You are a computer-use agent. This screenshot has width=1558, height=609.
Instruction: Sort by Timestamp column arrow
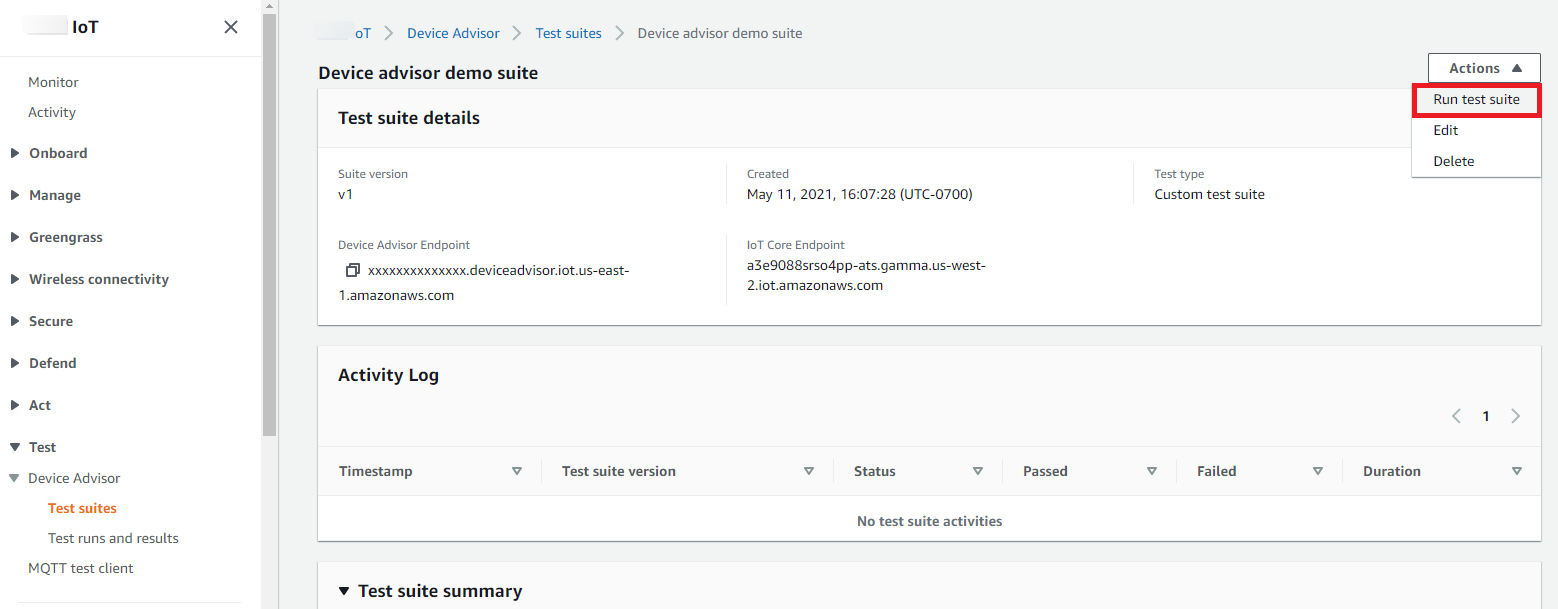(x=517, y=471)
